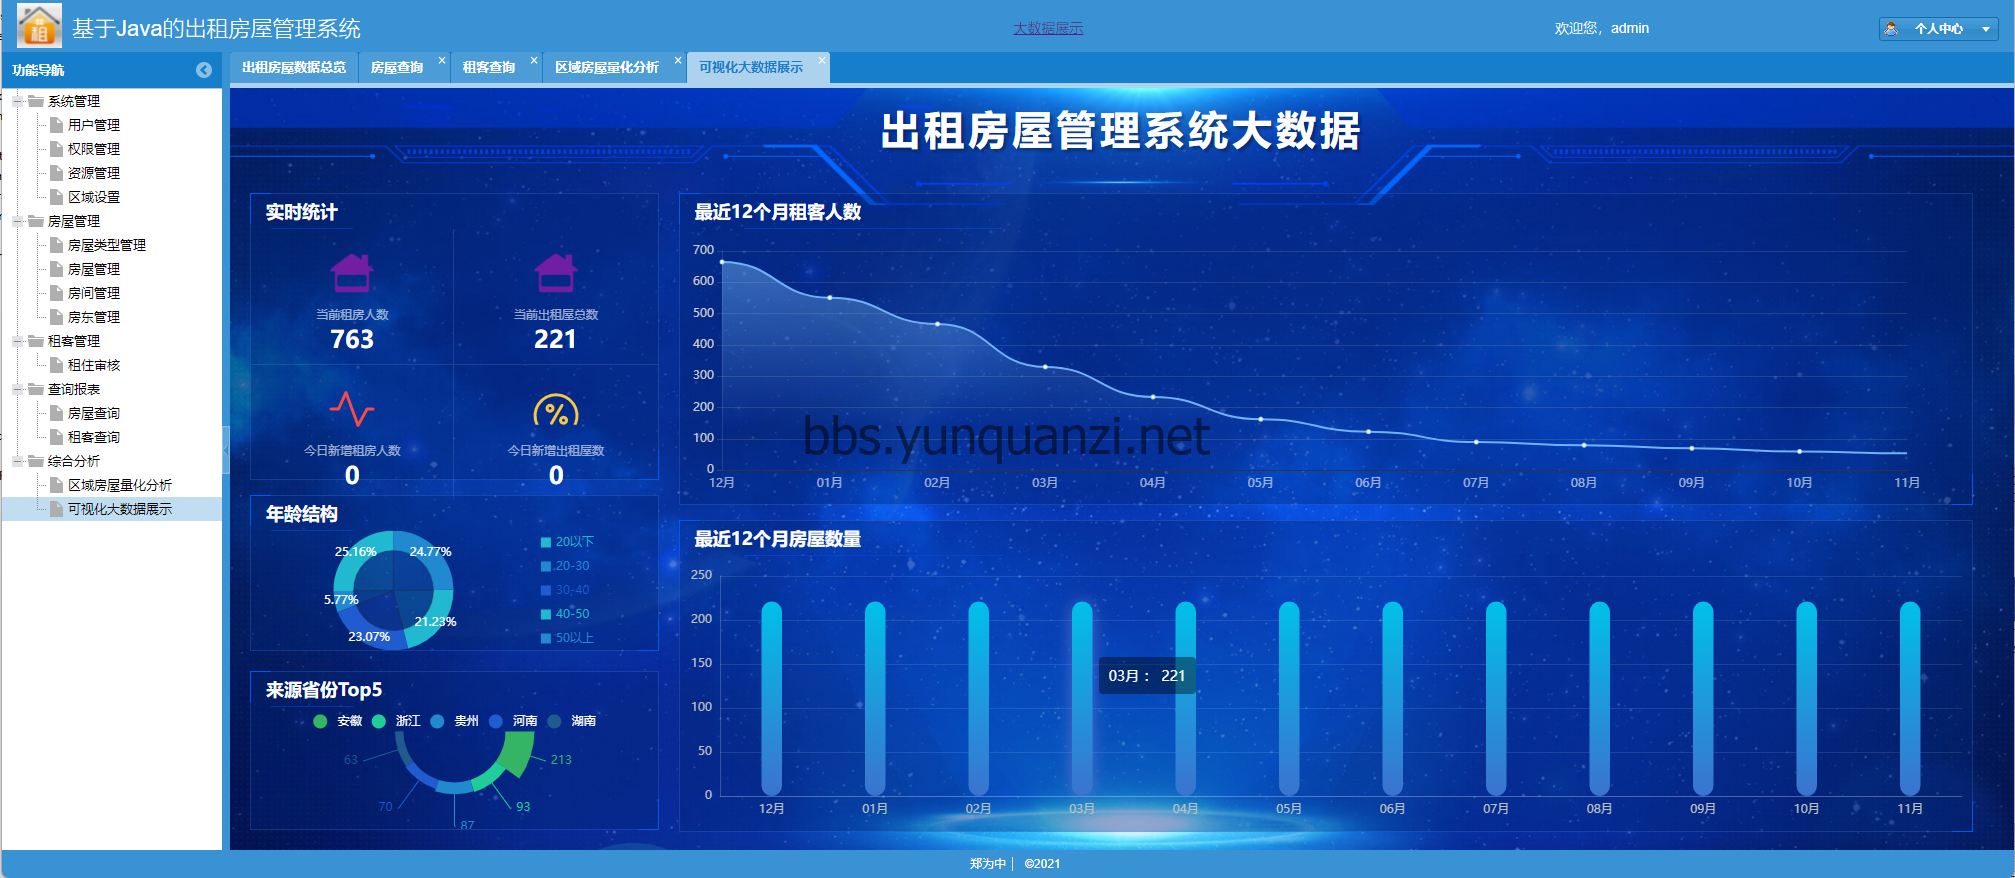Open the 大数据展示 link in header
Image resolution: width=2015 pixels, height=878 pixels.
coord(1048,28)
